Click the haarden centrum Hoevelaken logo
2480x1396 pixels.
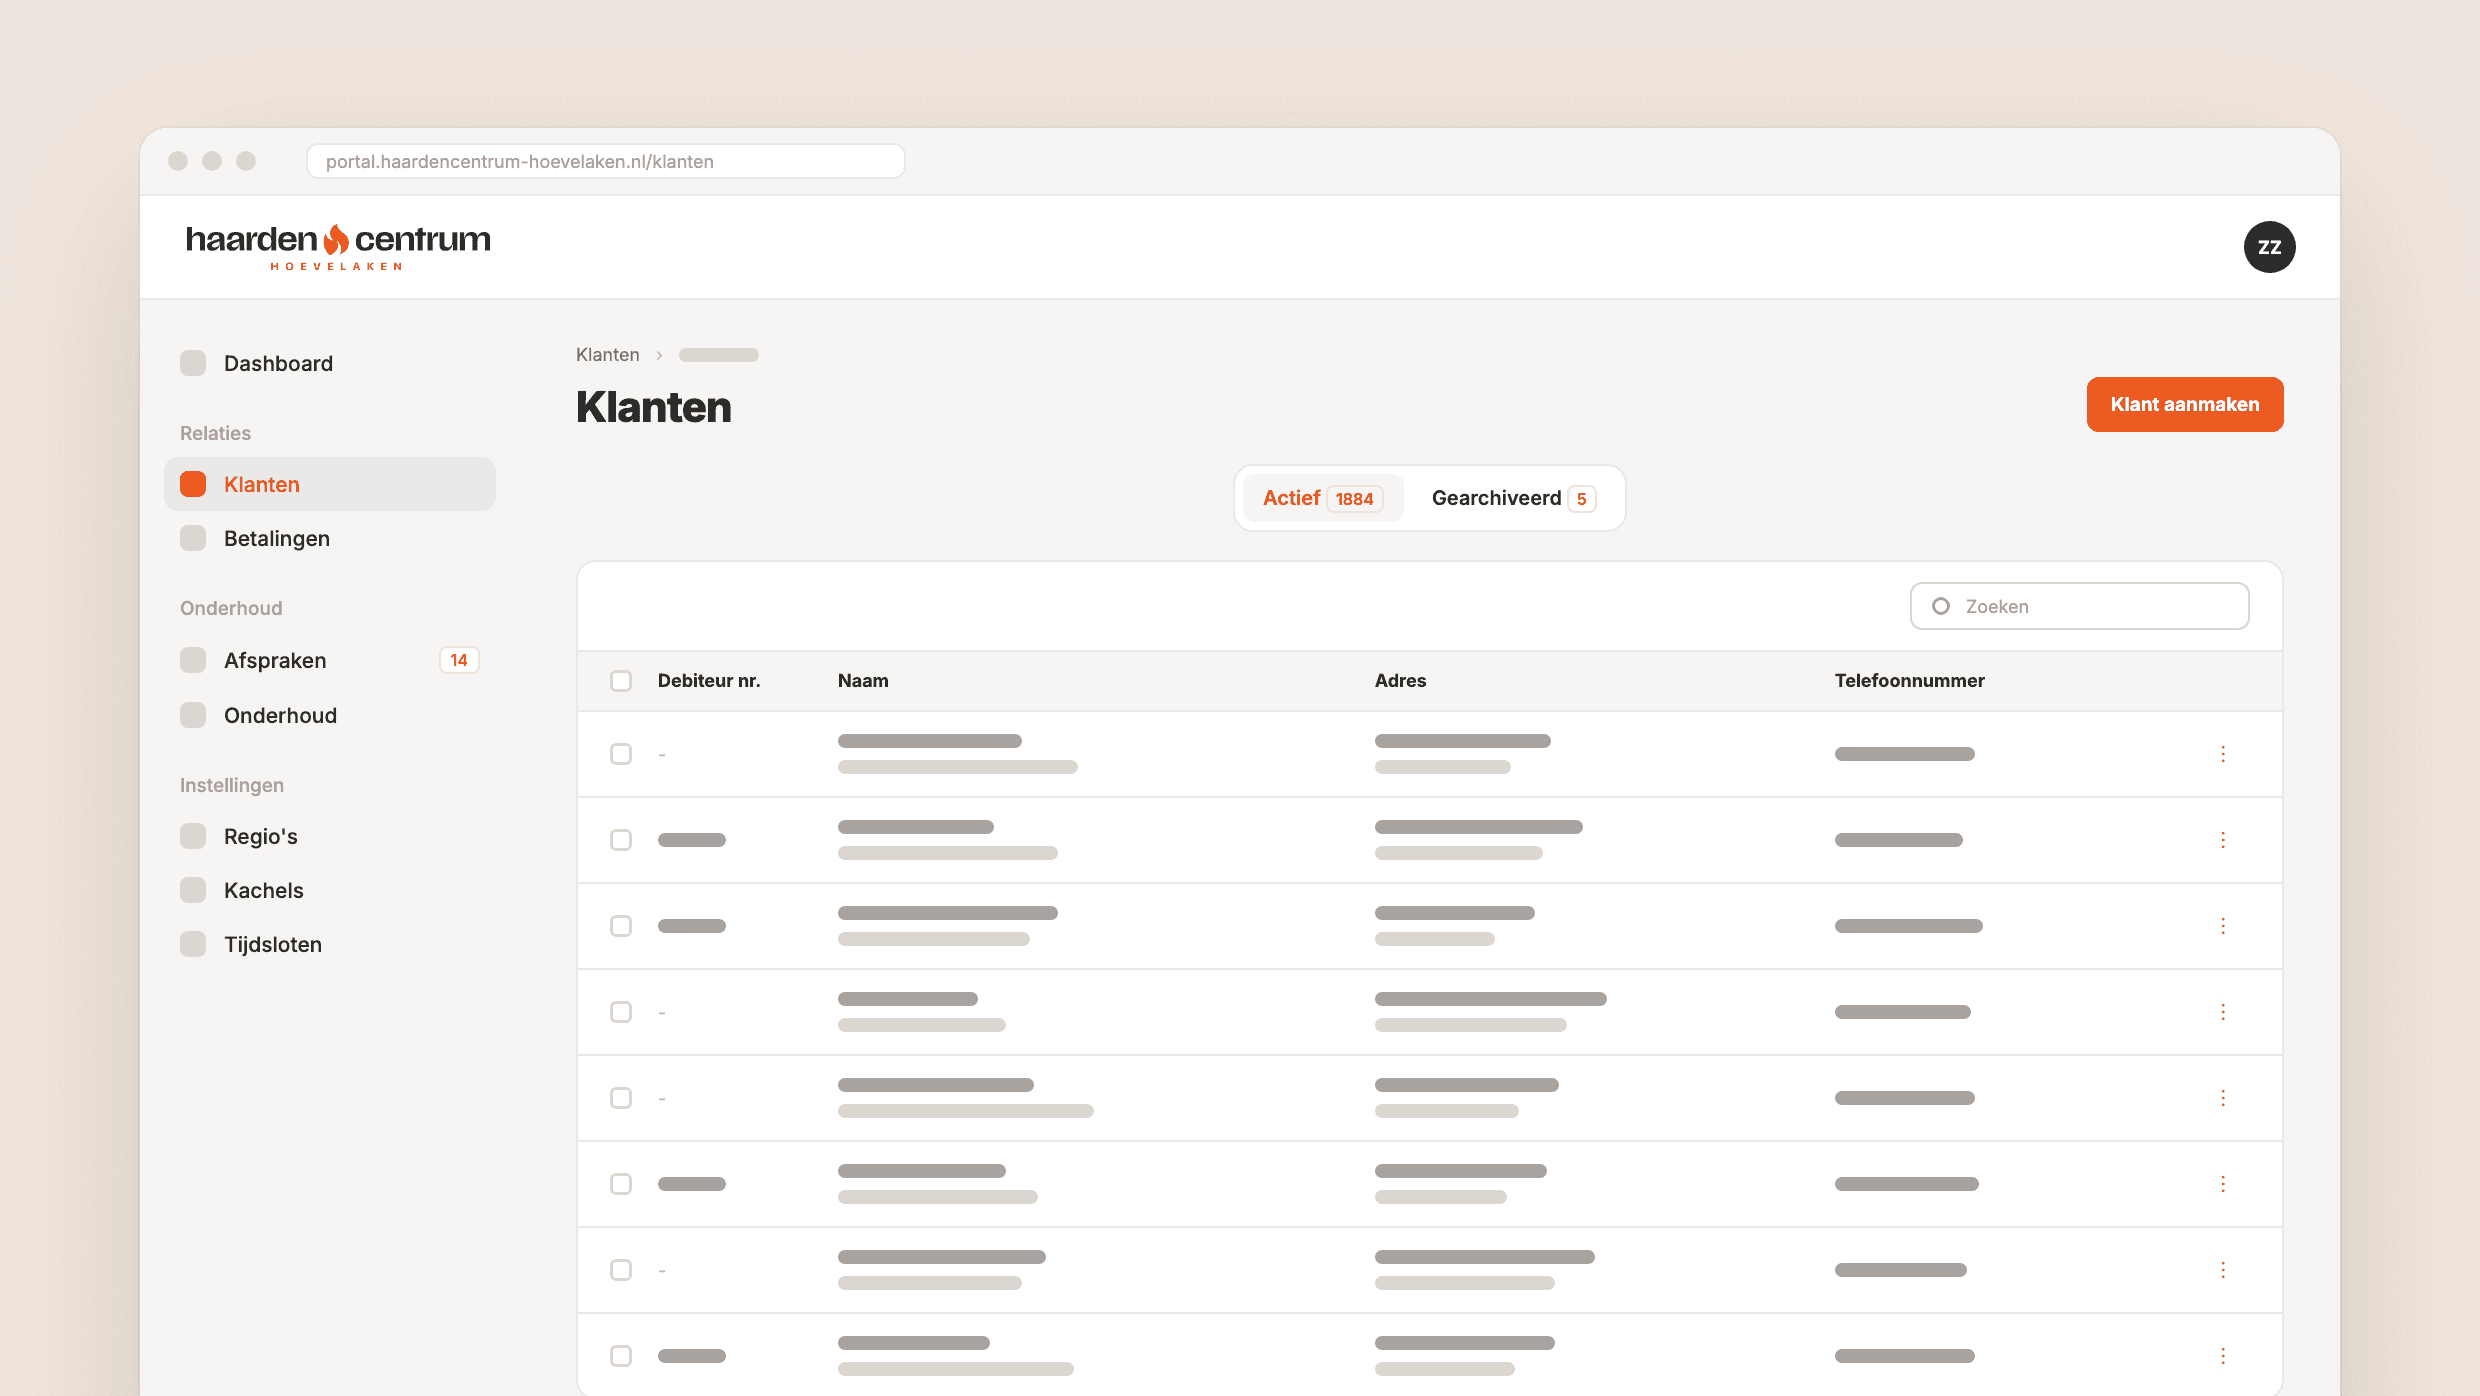tap(338, 247)
